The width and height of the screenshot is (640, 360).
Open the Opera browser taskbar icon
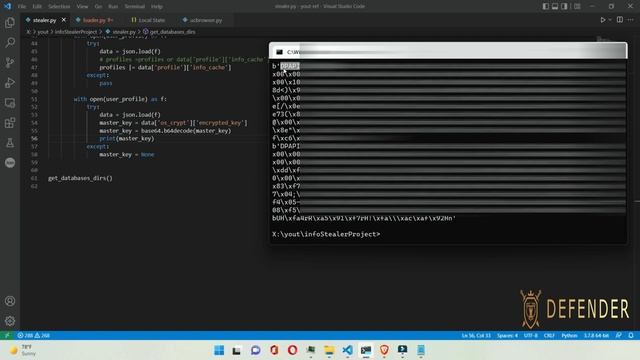pos(293,350)
